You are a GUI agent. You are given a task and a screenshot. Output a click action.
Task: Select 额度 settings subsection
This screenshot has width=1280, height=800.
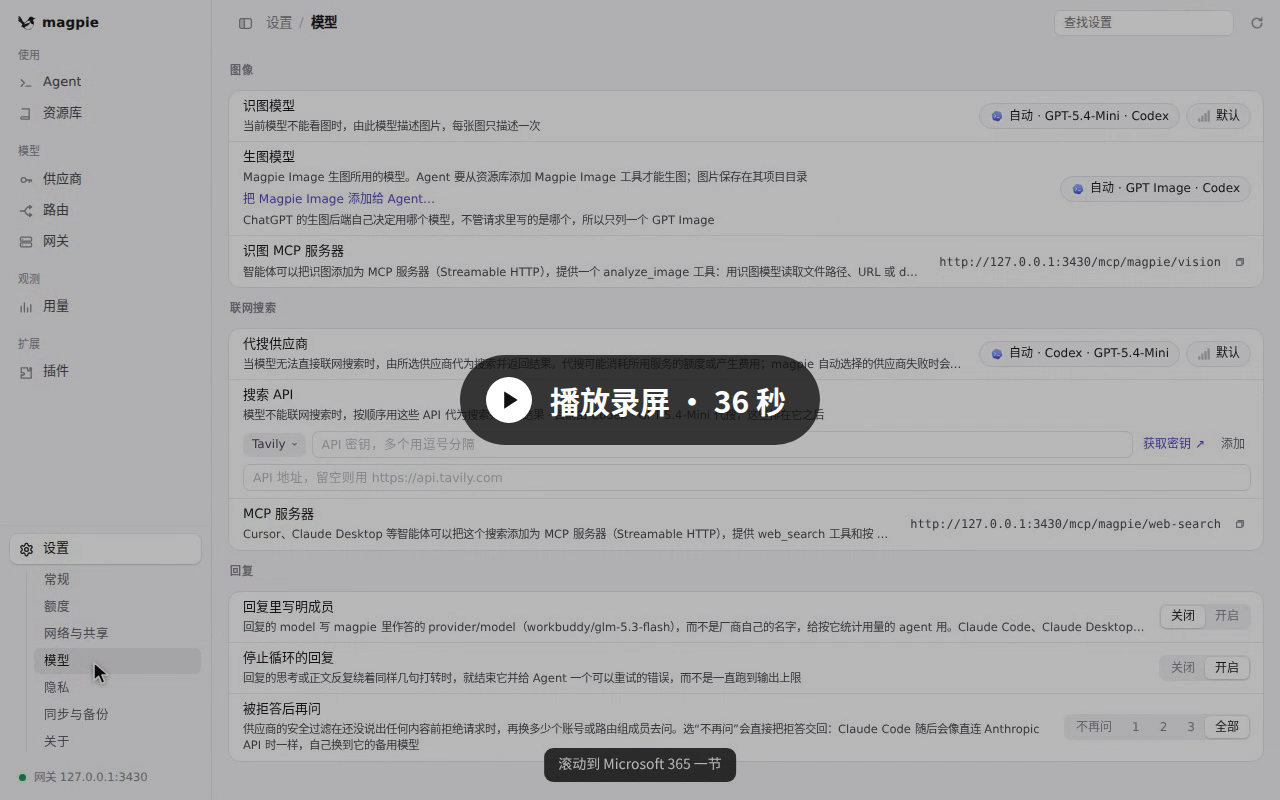pos(117,606)
